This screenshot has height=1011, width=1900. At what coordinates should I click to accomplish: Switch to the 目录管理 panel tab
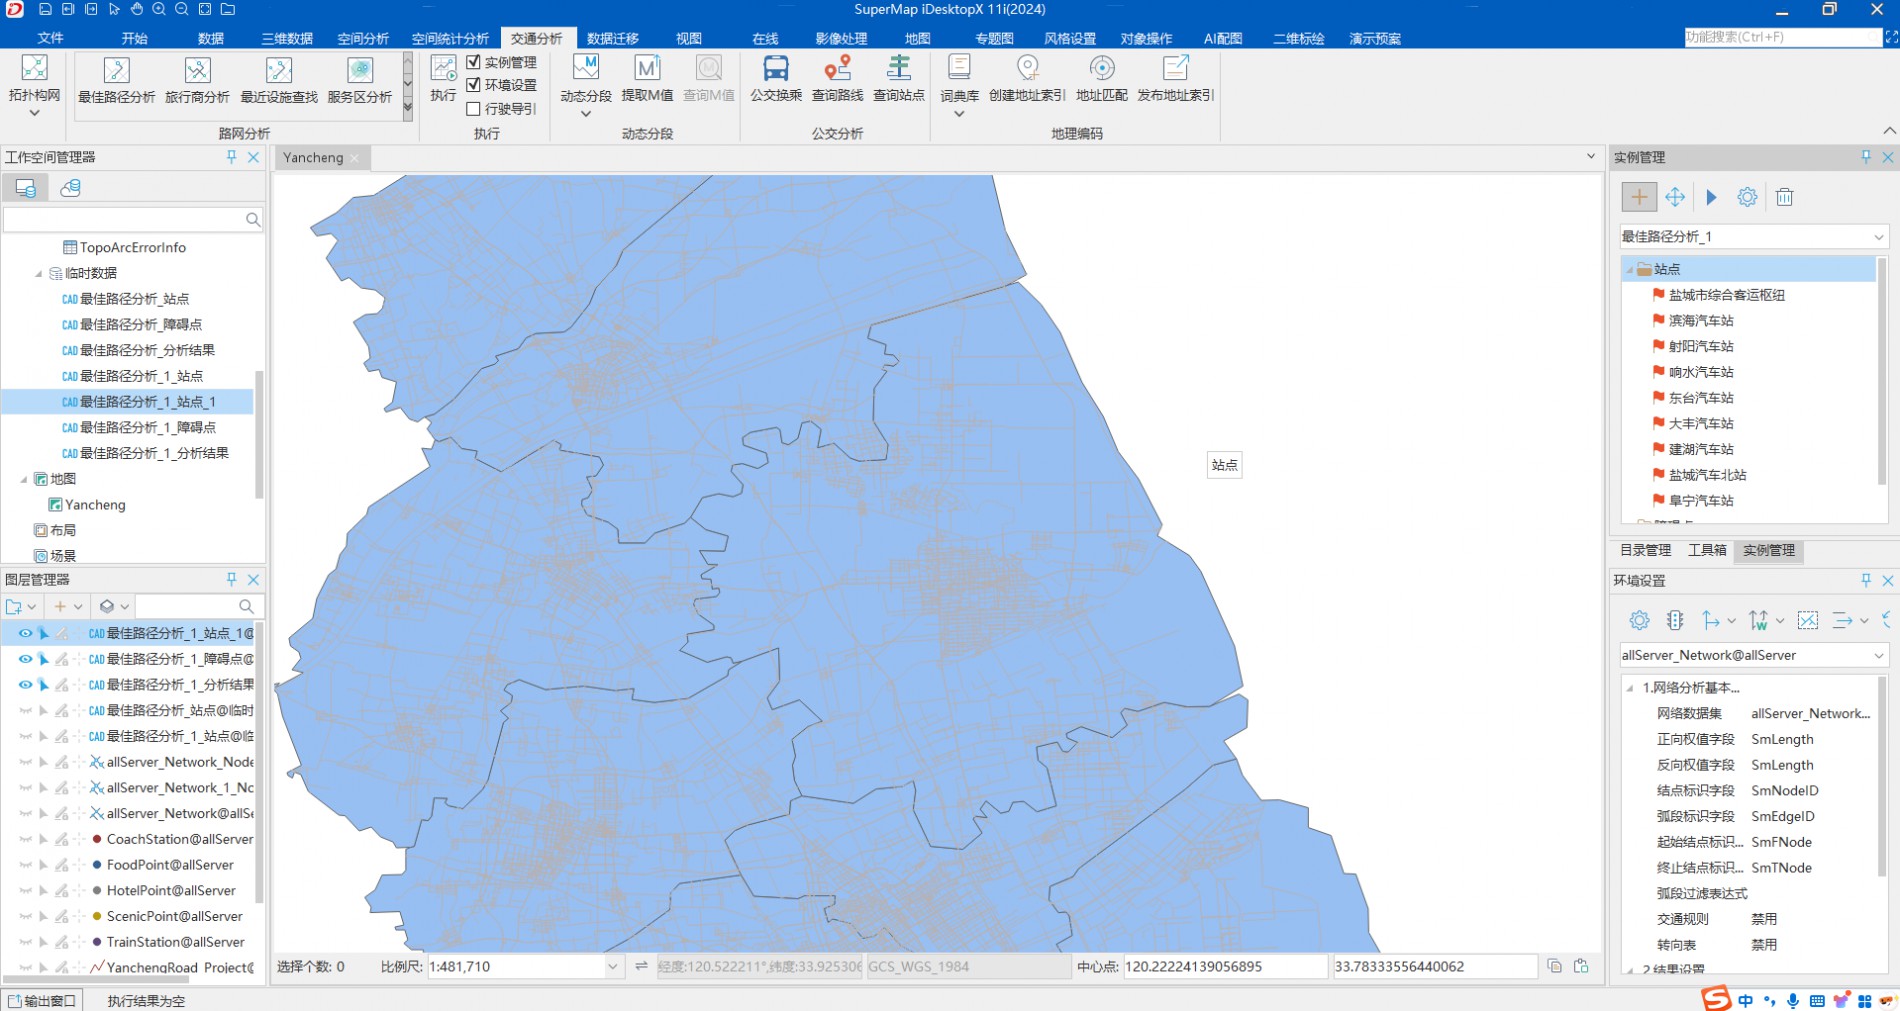[x=1645, y=550]
